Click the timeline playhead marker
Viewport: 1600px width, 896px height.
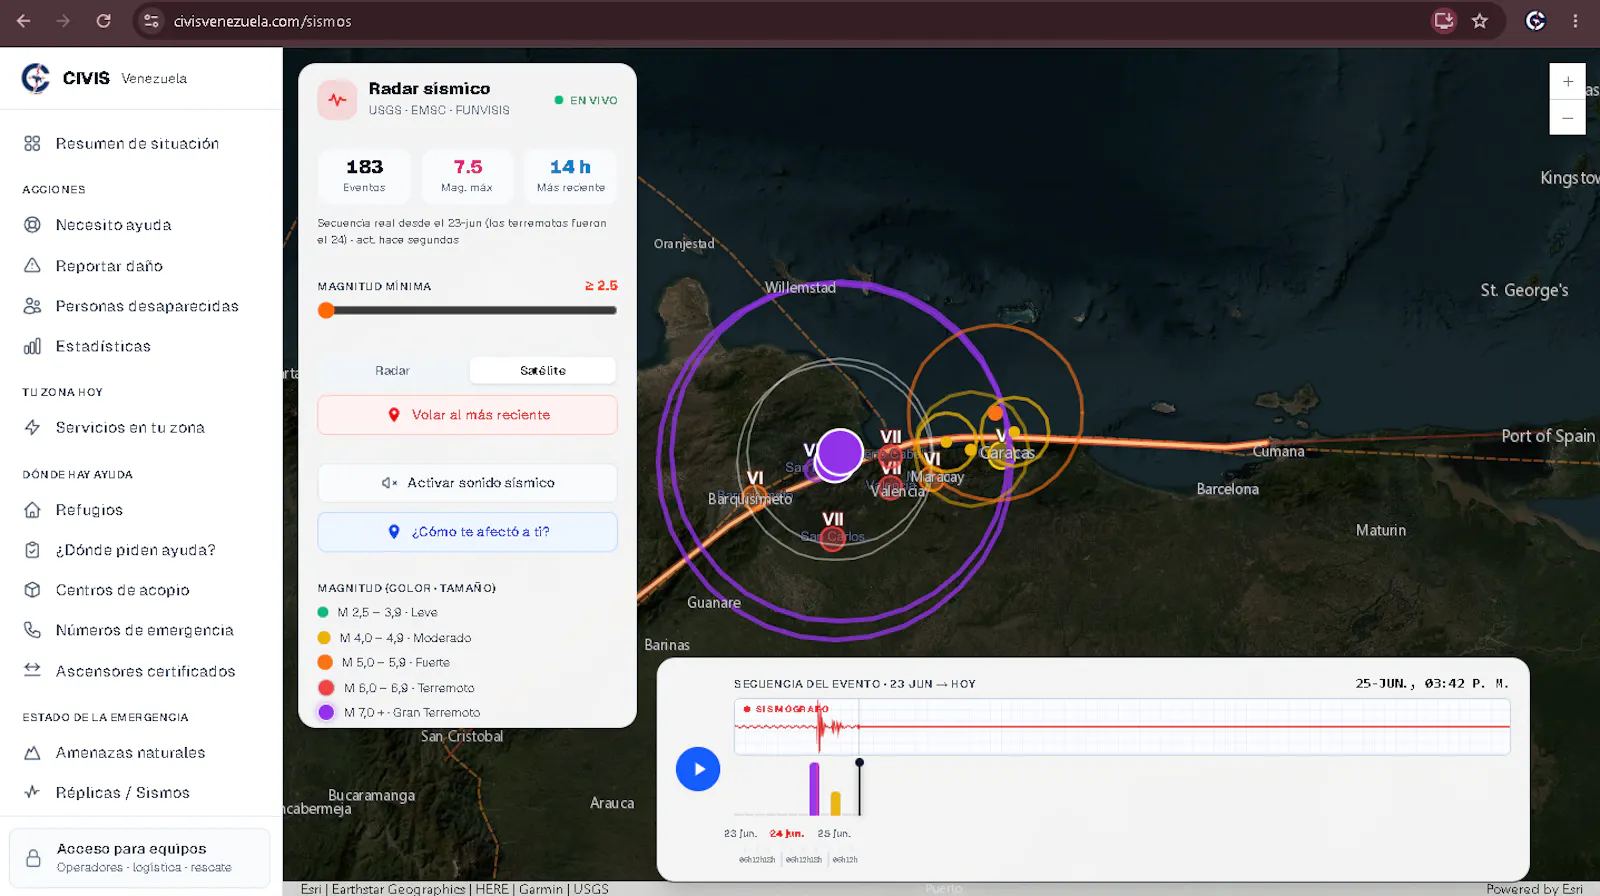(859, 762)
